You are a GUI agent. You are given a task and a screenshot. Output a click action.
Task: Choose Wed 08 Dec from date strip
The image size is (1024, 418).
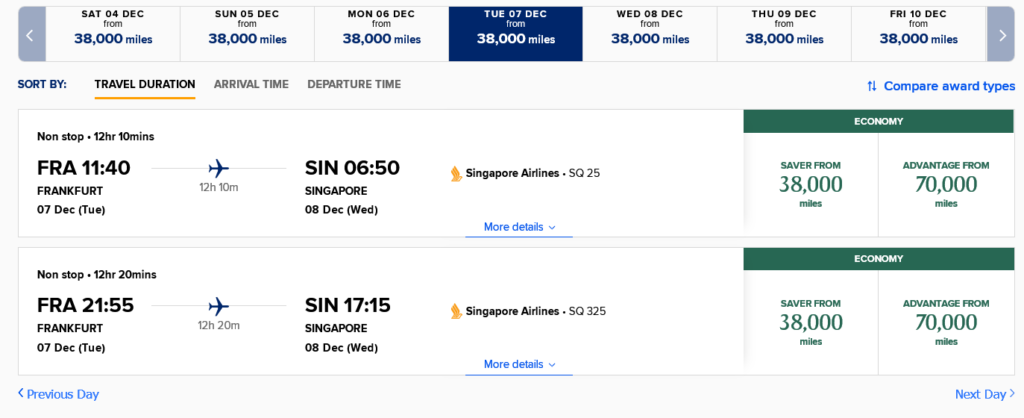(x=650, y=31)
